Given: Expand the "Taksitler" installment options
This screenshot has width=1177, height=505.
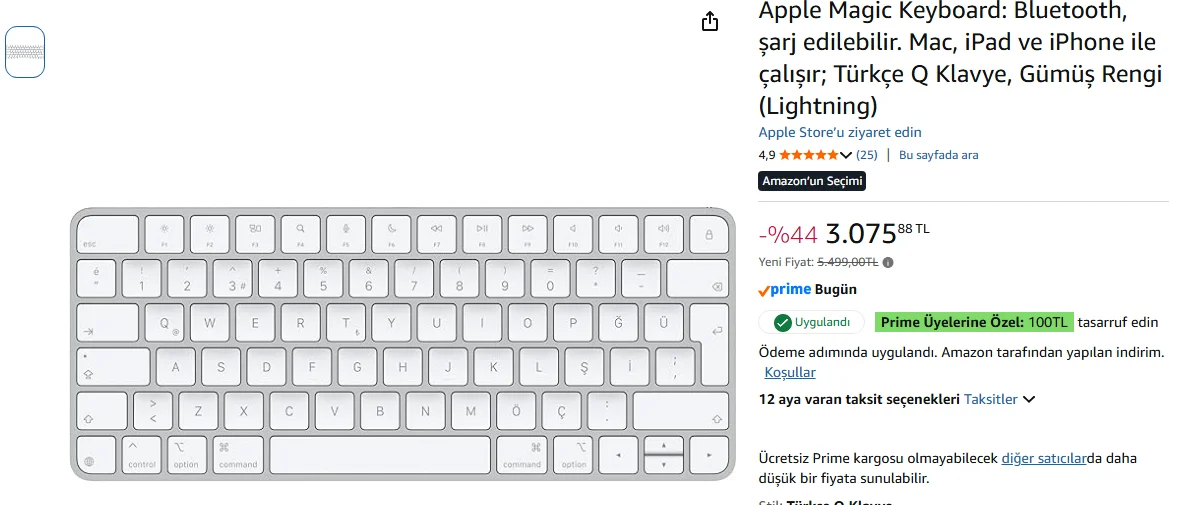Looking at the screenshot, I should pos(999,399).
